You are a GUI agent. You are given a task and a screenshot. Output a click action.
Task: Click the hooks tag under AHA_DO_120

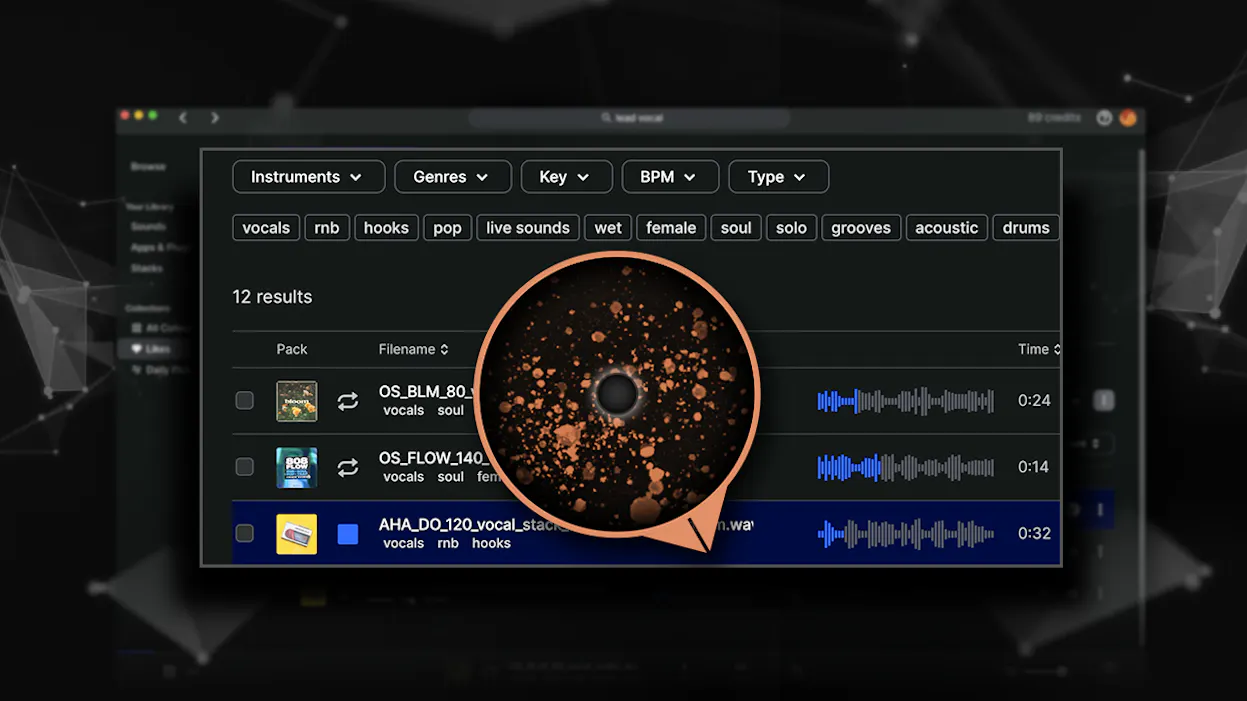[x=491, y=543]
